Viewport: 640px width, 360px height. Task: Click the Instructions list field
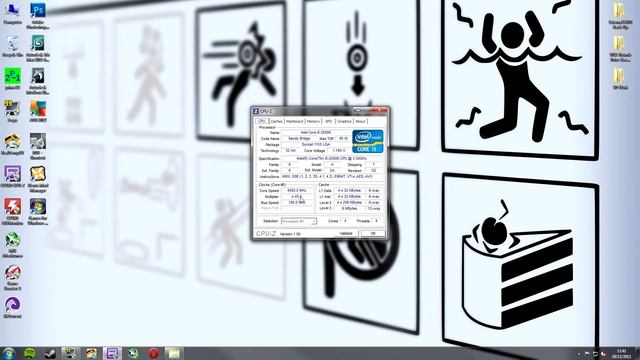coord(332,177)
